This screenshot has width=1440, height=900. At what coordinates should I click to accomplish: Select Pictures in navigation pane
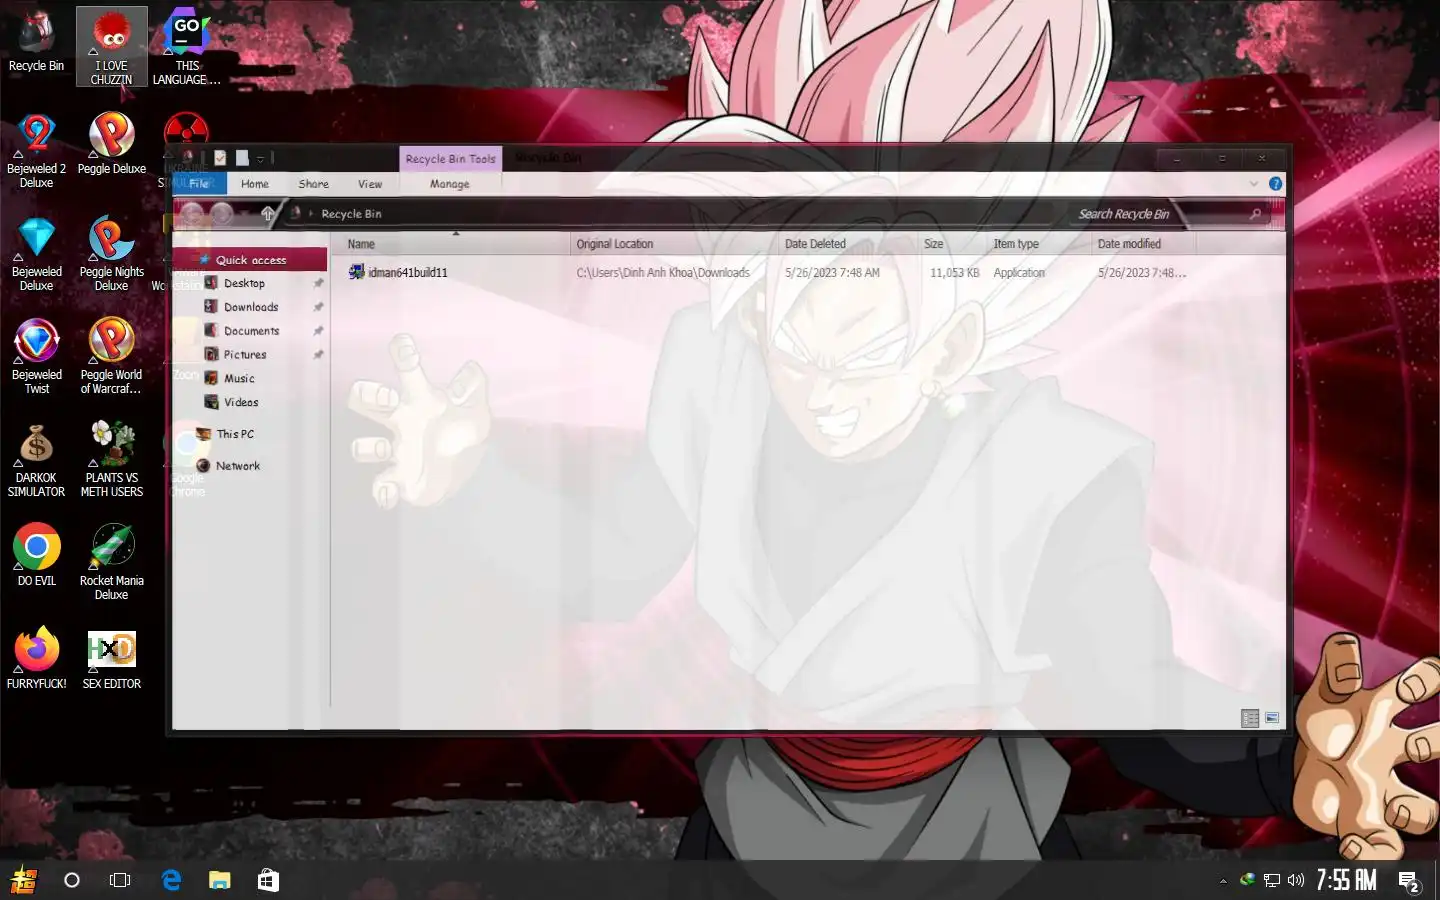pyautogui.click(x=245, y=355)
